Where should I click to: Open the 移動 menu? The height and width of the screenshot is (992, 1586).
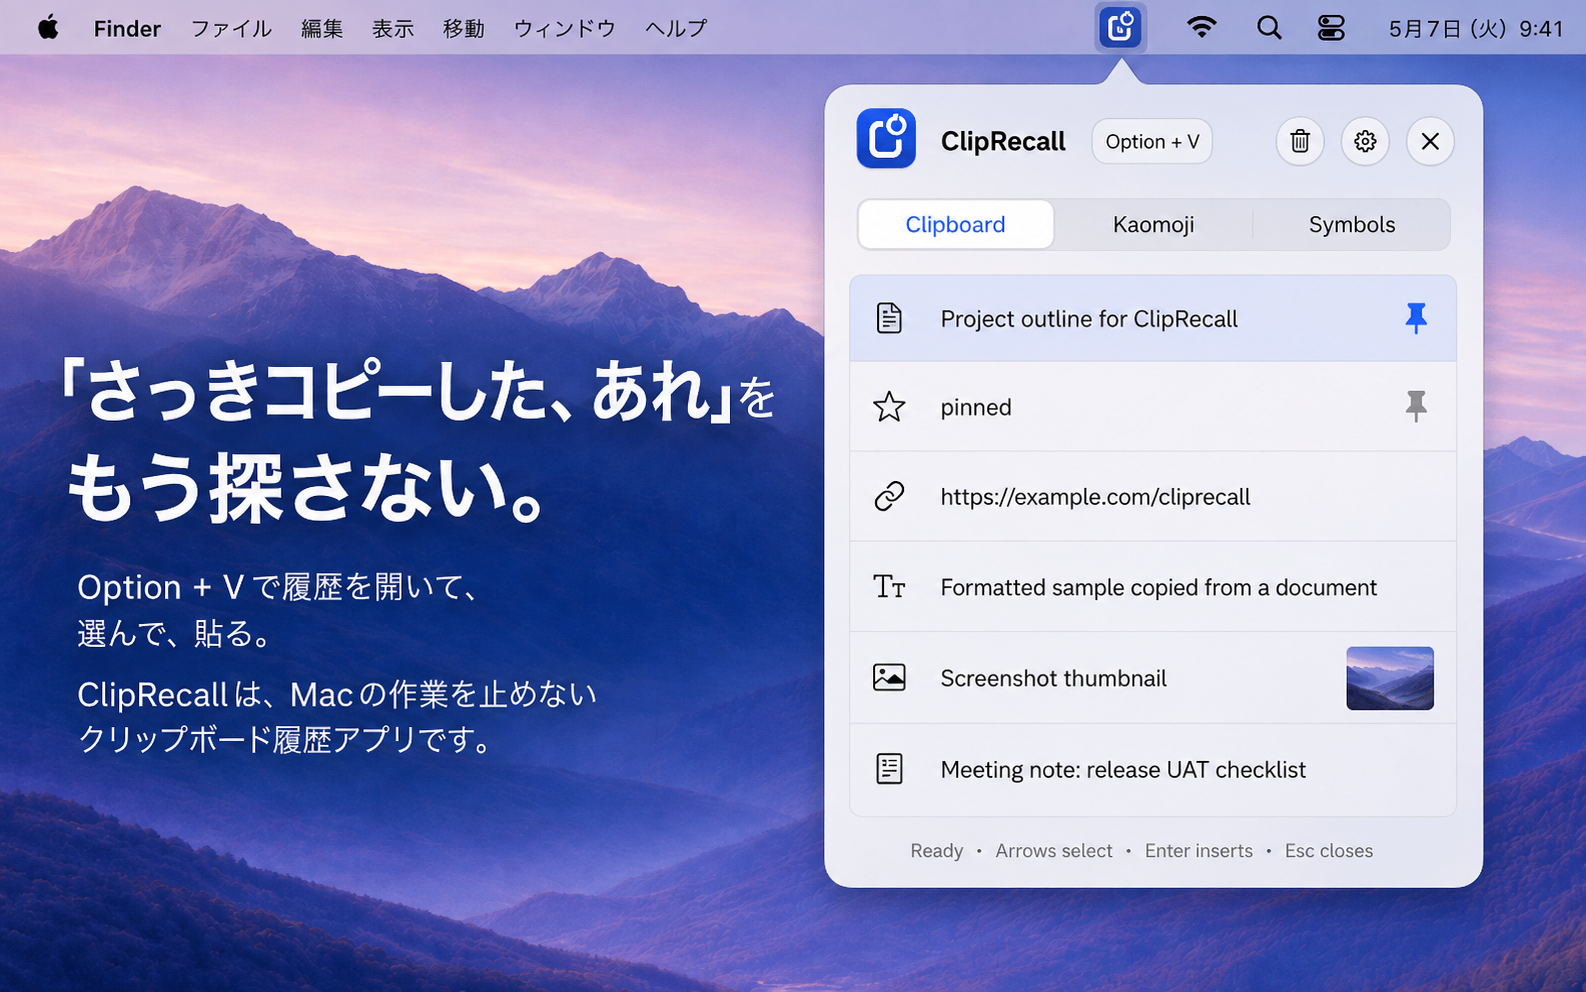(464, 29)
